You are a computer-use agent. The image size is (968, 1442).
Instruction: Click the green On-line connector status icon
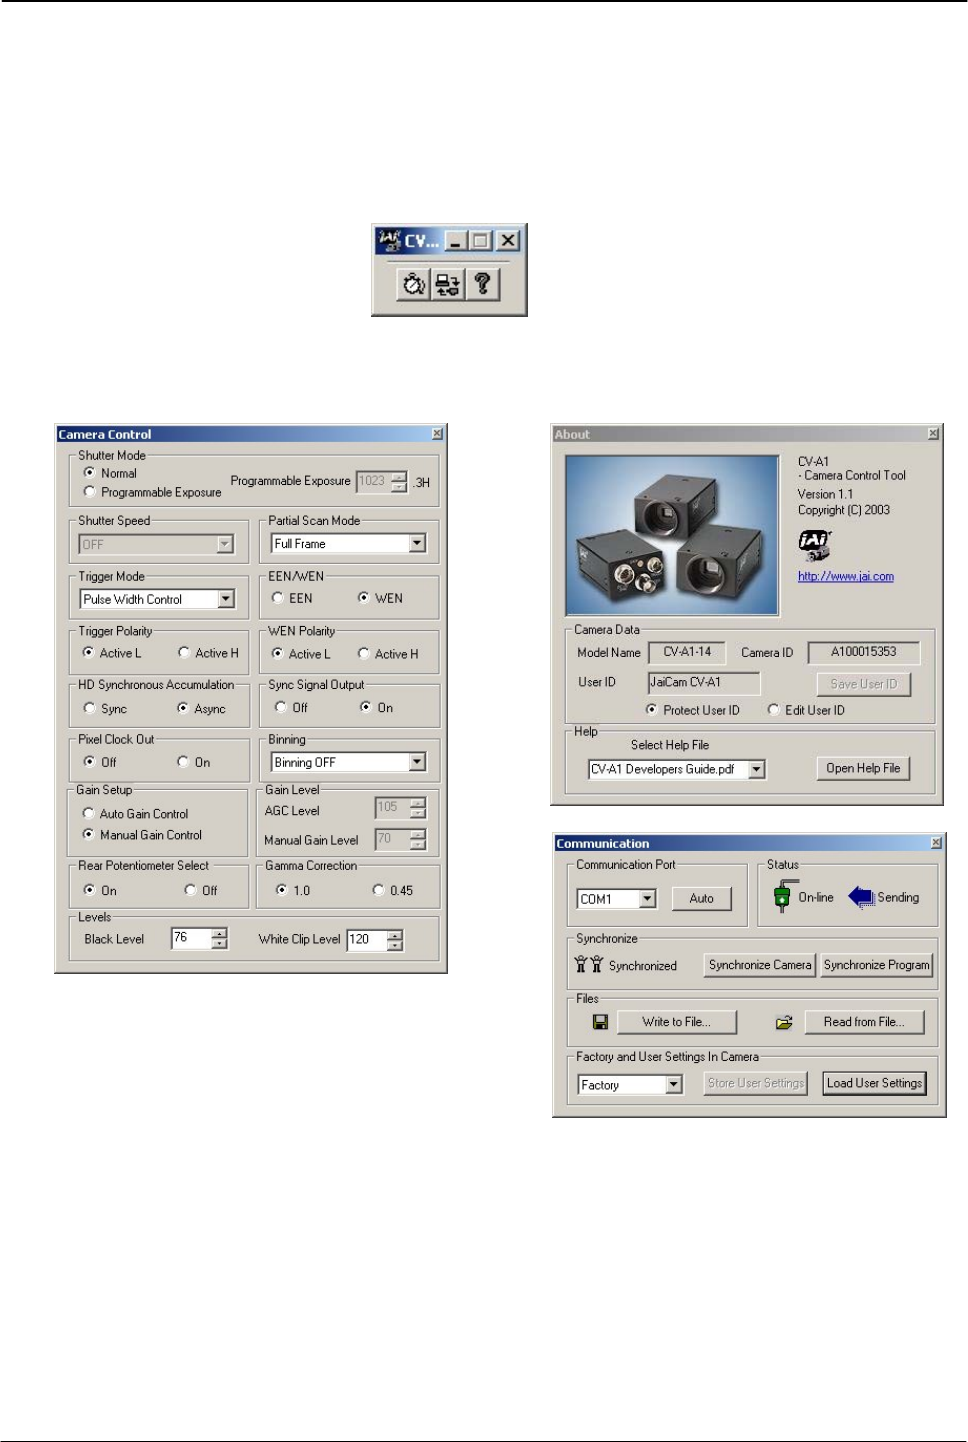pyautogui.click(x=782, y=897)
